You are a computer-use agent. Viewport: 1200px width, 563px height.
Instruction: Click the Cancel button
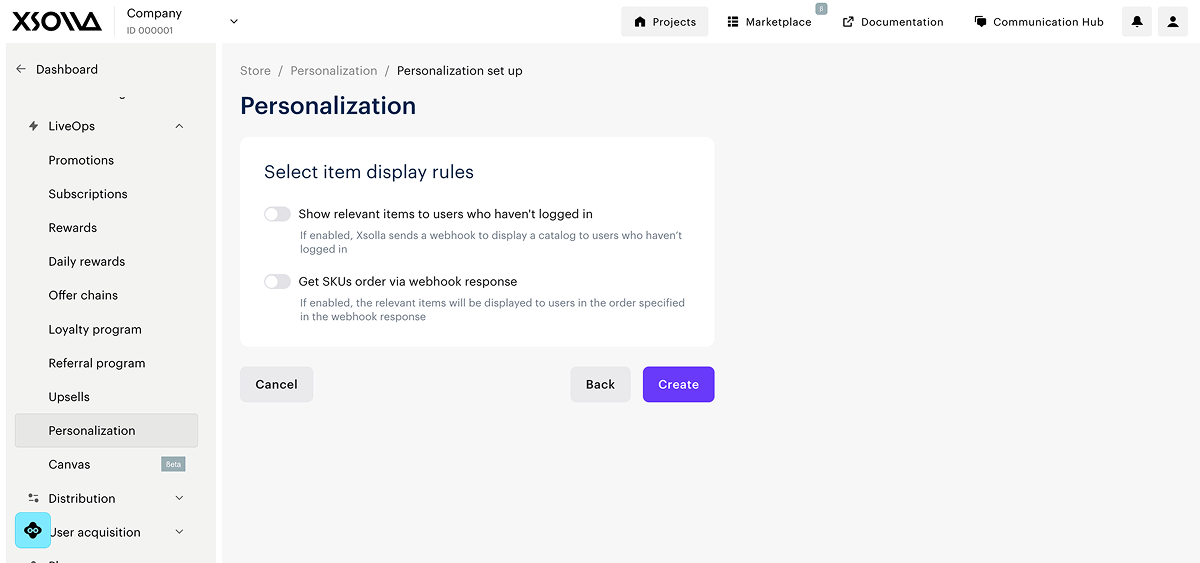[x=276, y=384]
